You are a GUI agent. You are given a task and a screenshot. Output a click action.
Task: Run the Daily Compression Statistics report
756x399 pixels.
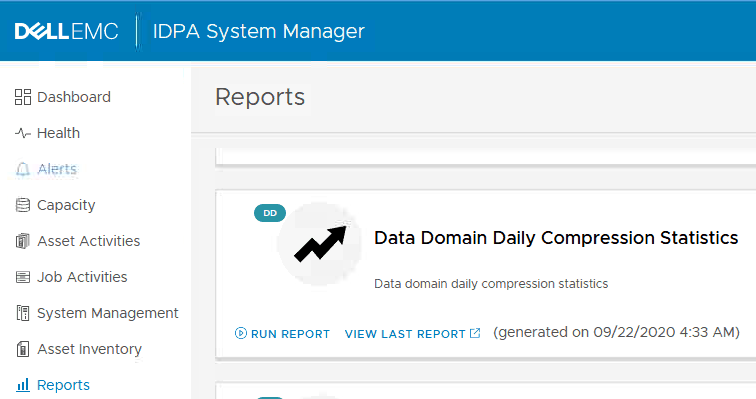282,333
